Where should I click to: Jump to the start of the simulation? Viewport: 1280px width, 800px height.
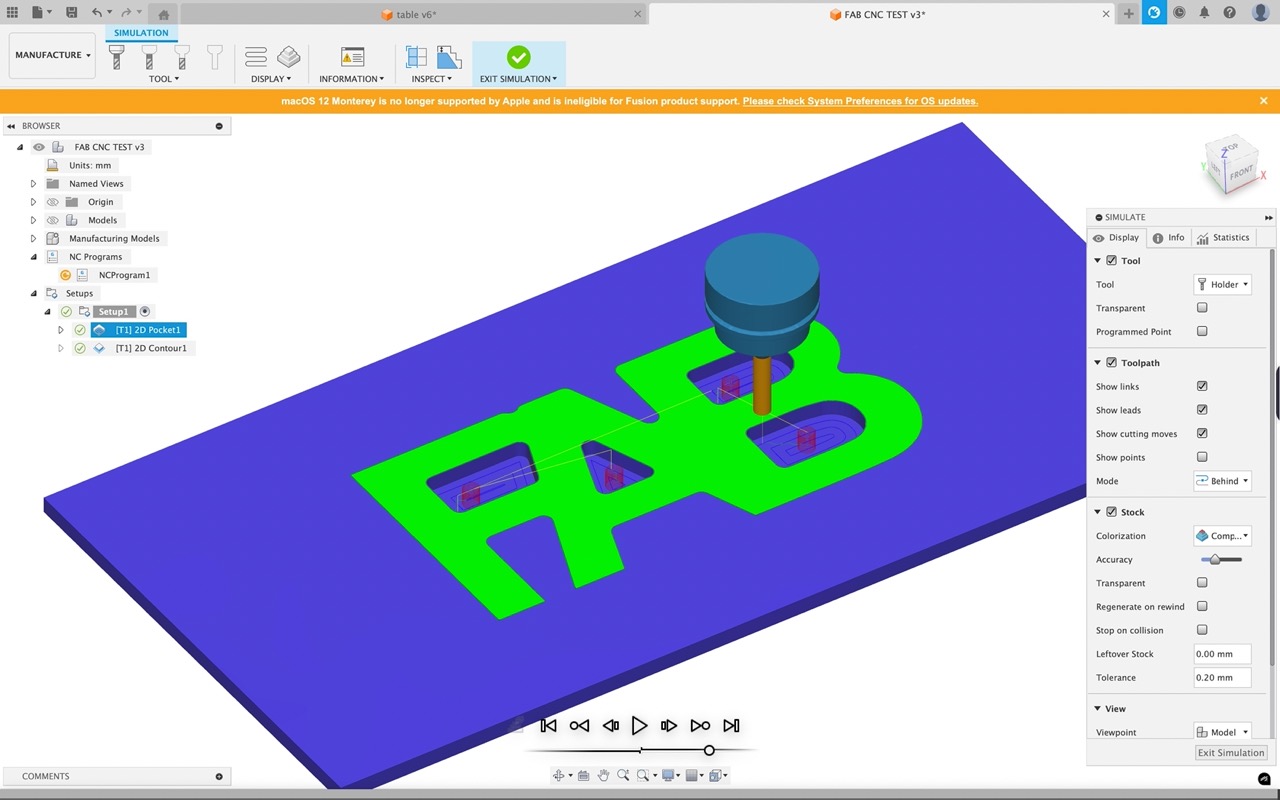[x=548, y=725]
